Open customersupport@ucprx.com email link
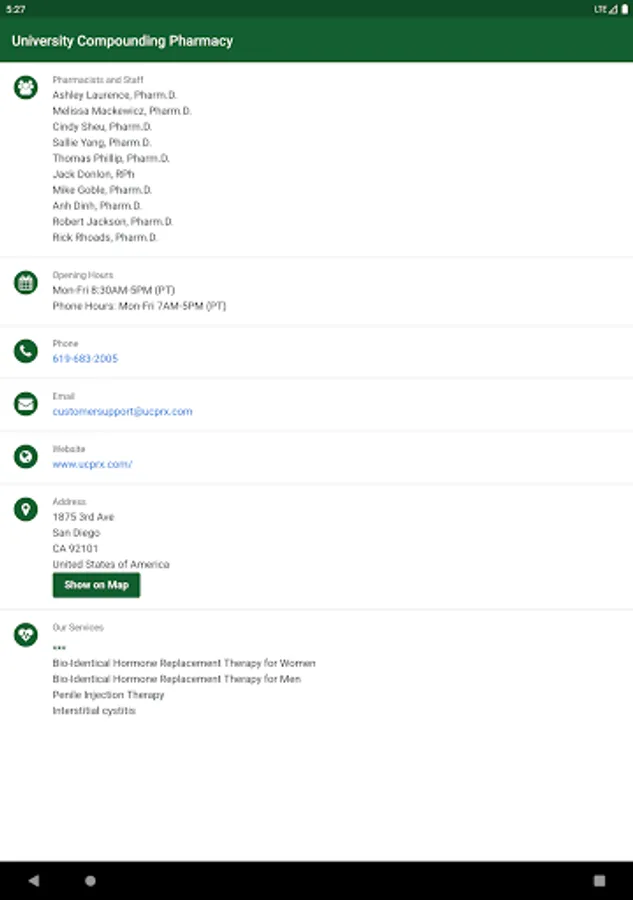The width and height of the screenshot is (633, 900). click(x=122, y=412)
